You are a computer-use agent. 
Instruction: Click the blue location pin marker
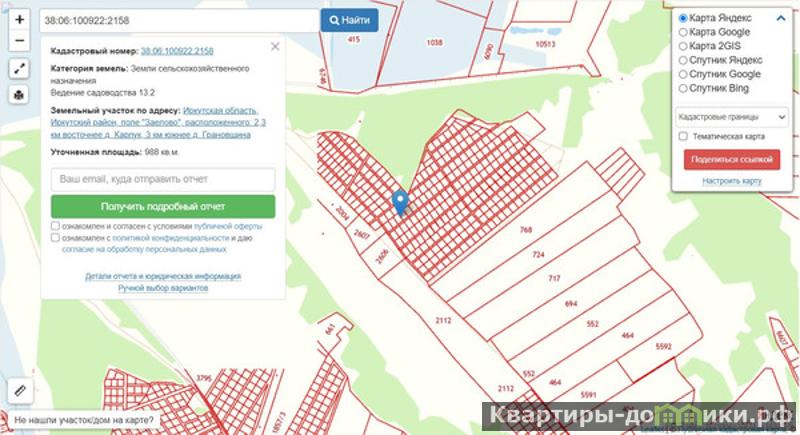coord(401,202)
